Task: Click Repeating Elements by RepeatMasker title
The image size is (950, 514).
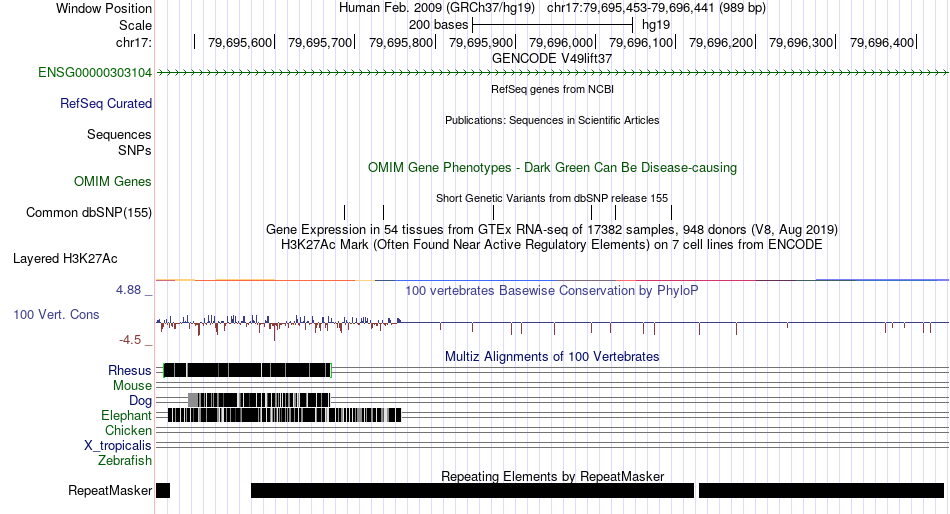Action: (552, 476)
